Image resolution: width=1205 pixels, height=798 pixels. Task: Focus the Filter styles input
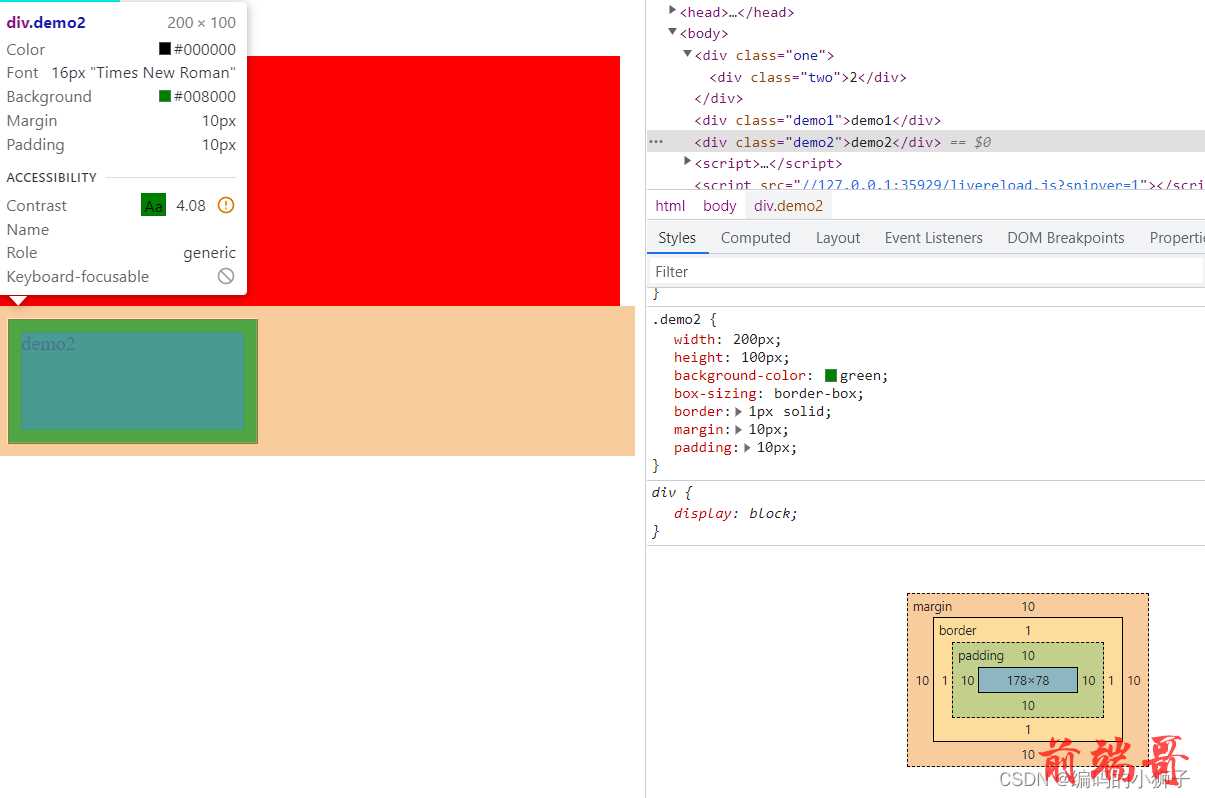[925, 271]
